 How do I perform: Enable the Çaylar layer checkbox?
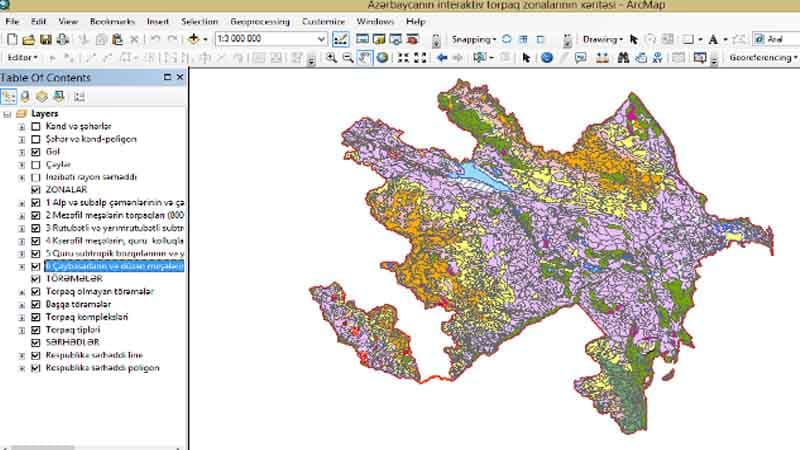point(36,164)
